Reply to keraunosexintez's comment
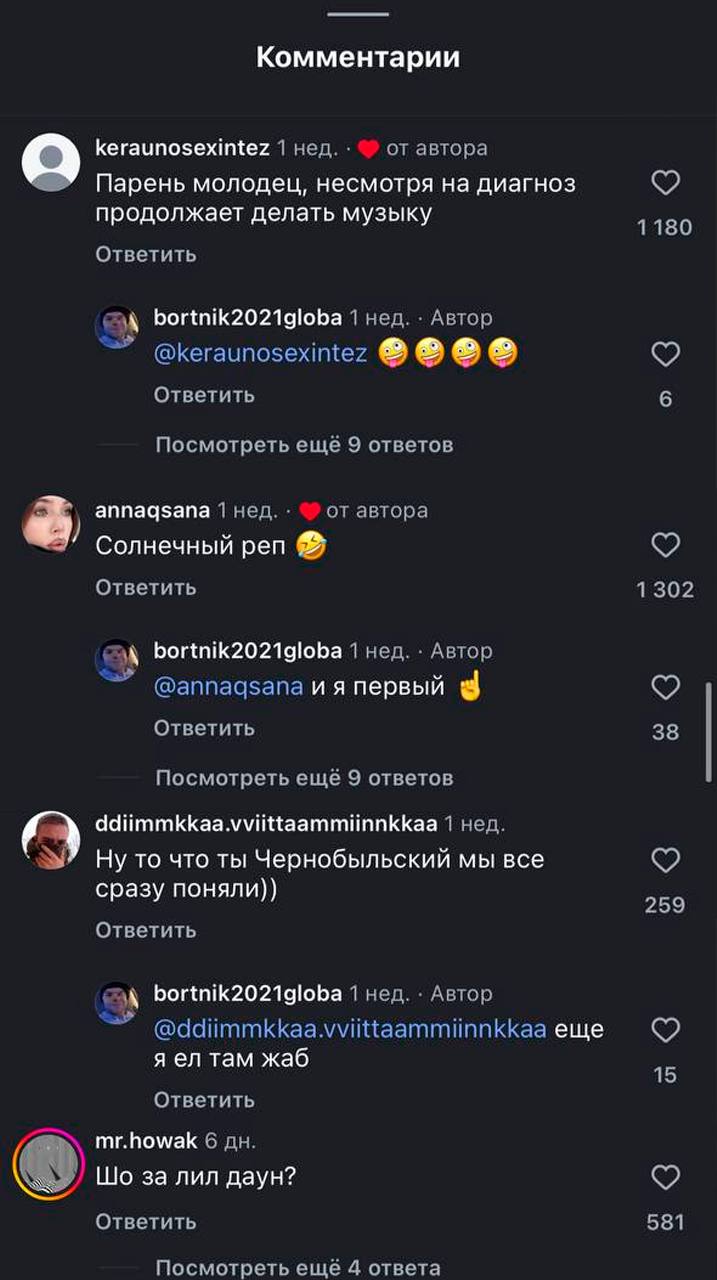The height and width of the screenshot is (1280, 717). click(x=146, y=255)
